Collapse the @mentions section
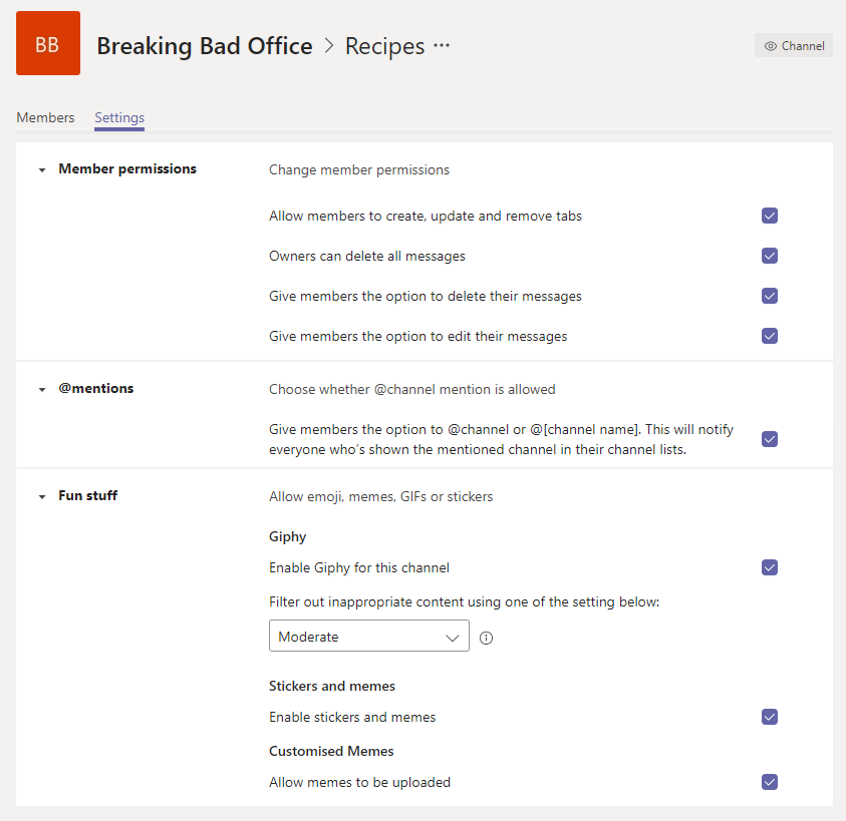846x821 pixels. (42, 389)
